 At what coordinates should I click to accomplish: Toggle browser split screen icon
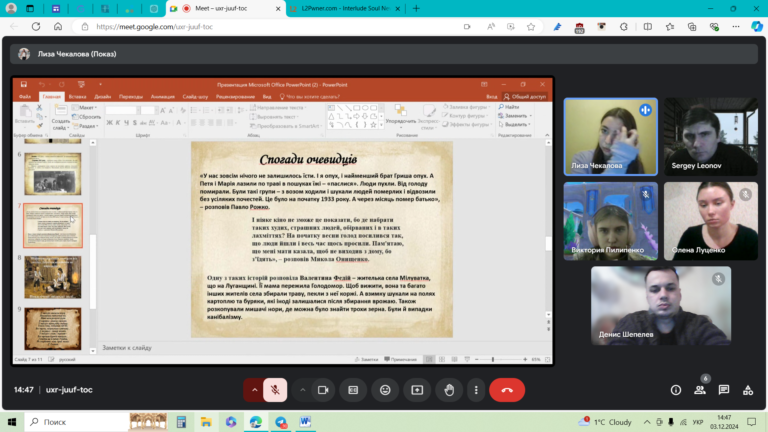648,26
